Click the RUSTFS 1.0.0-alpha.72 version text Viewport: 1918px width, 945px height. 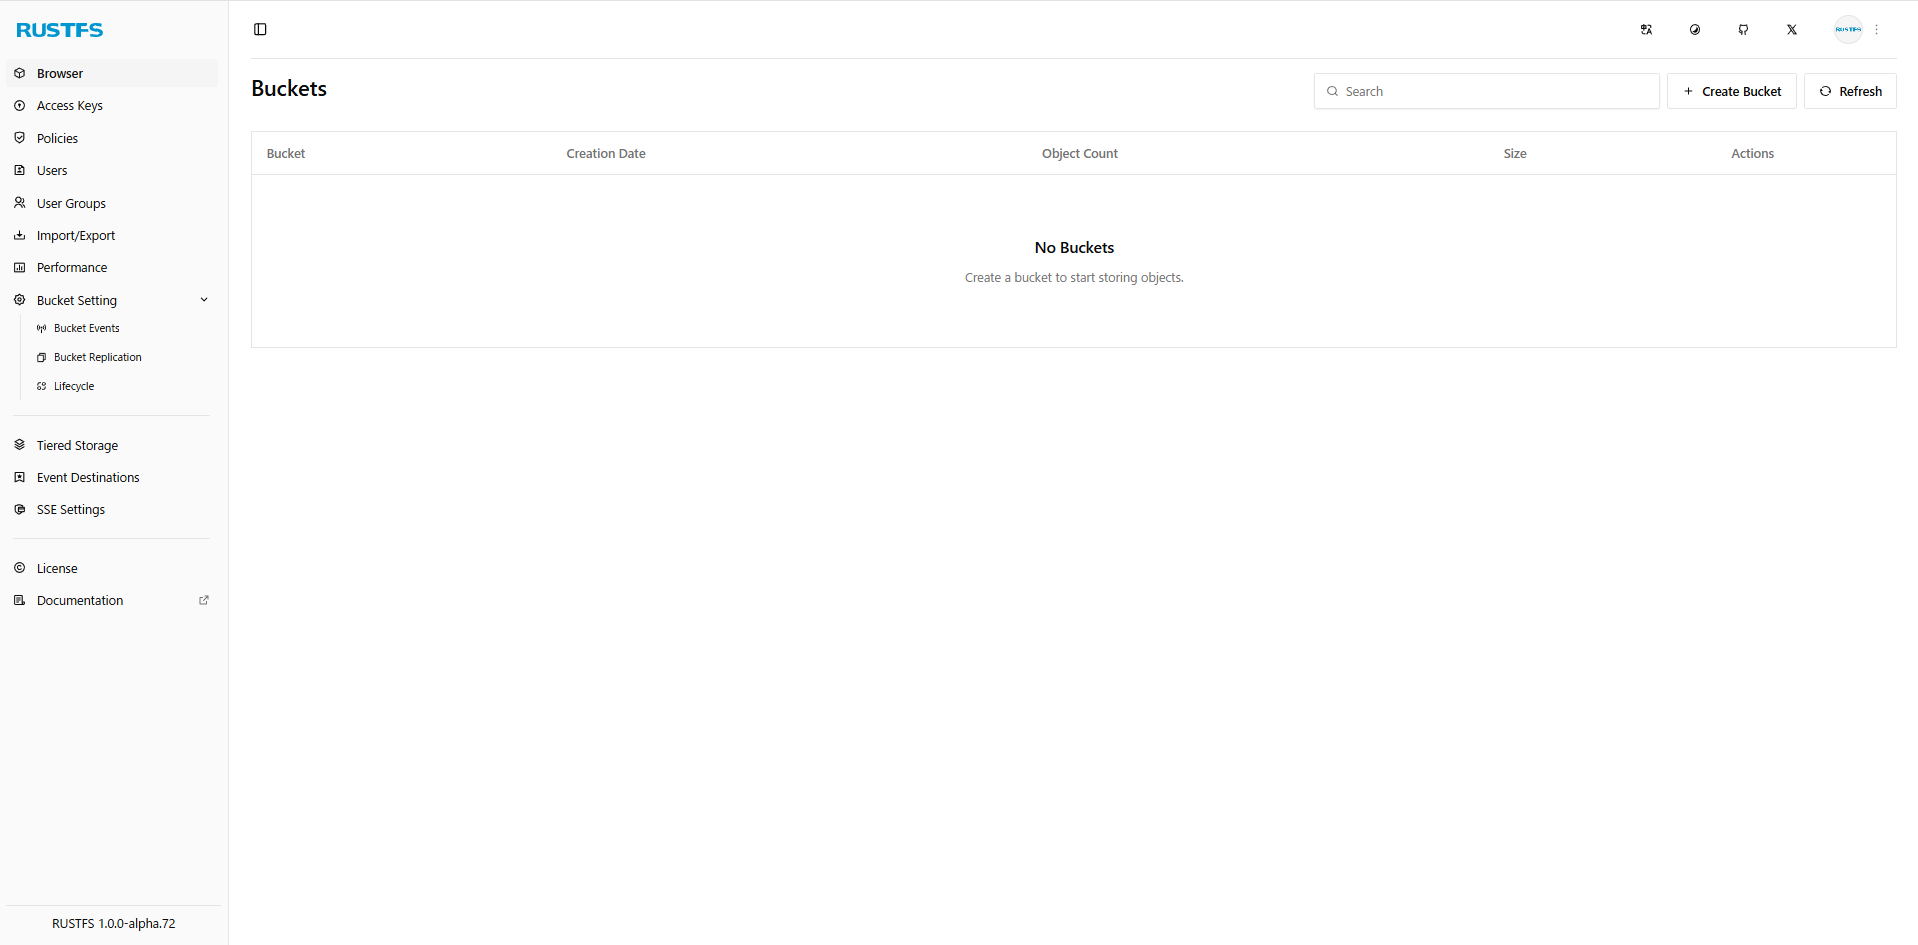pyautogui.click(x=114, y=923)
